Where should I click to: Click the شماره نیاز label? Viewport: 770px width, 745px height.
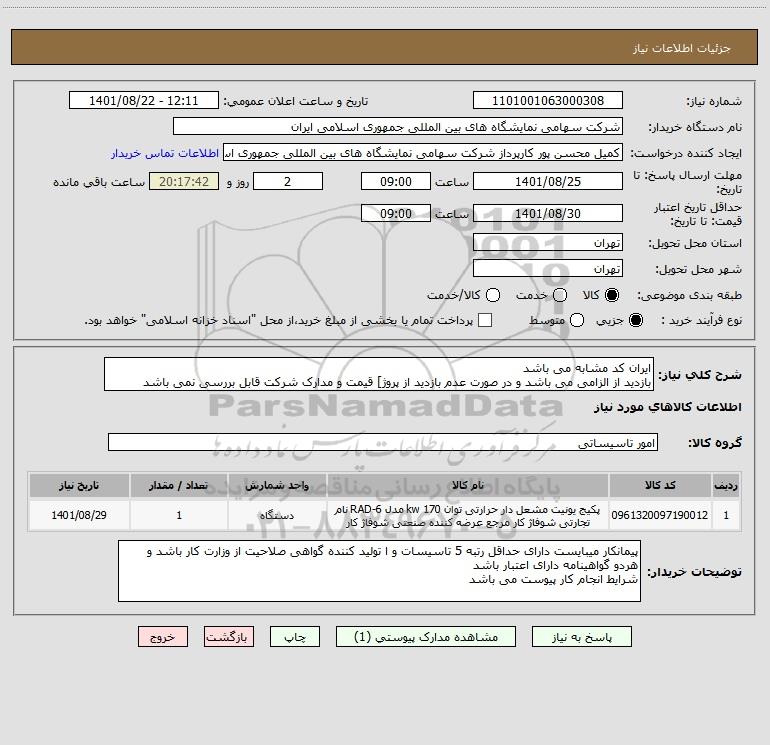point(714,101)
